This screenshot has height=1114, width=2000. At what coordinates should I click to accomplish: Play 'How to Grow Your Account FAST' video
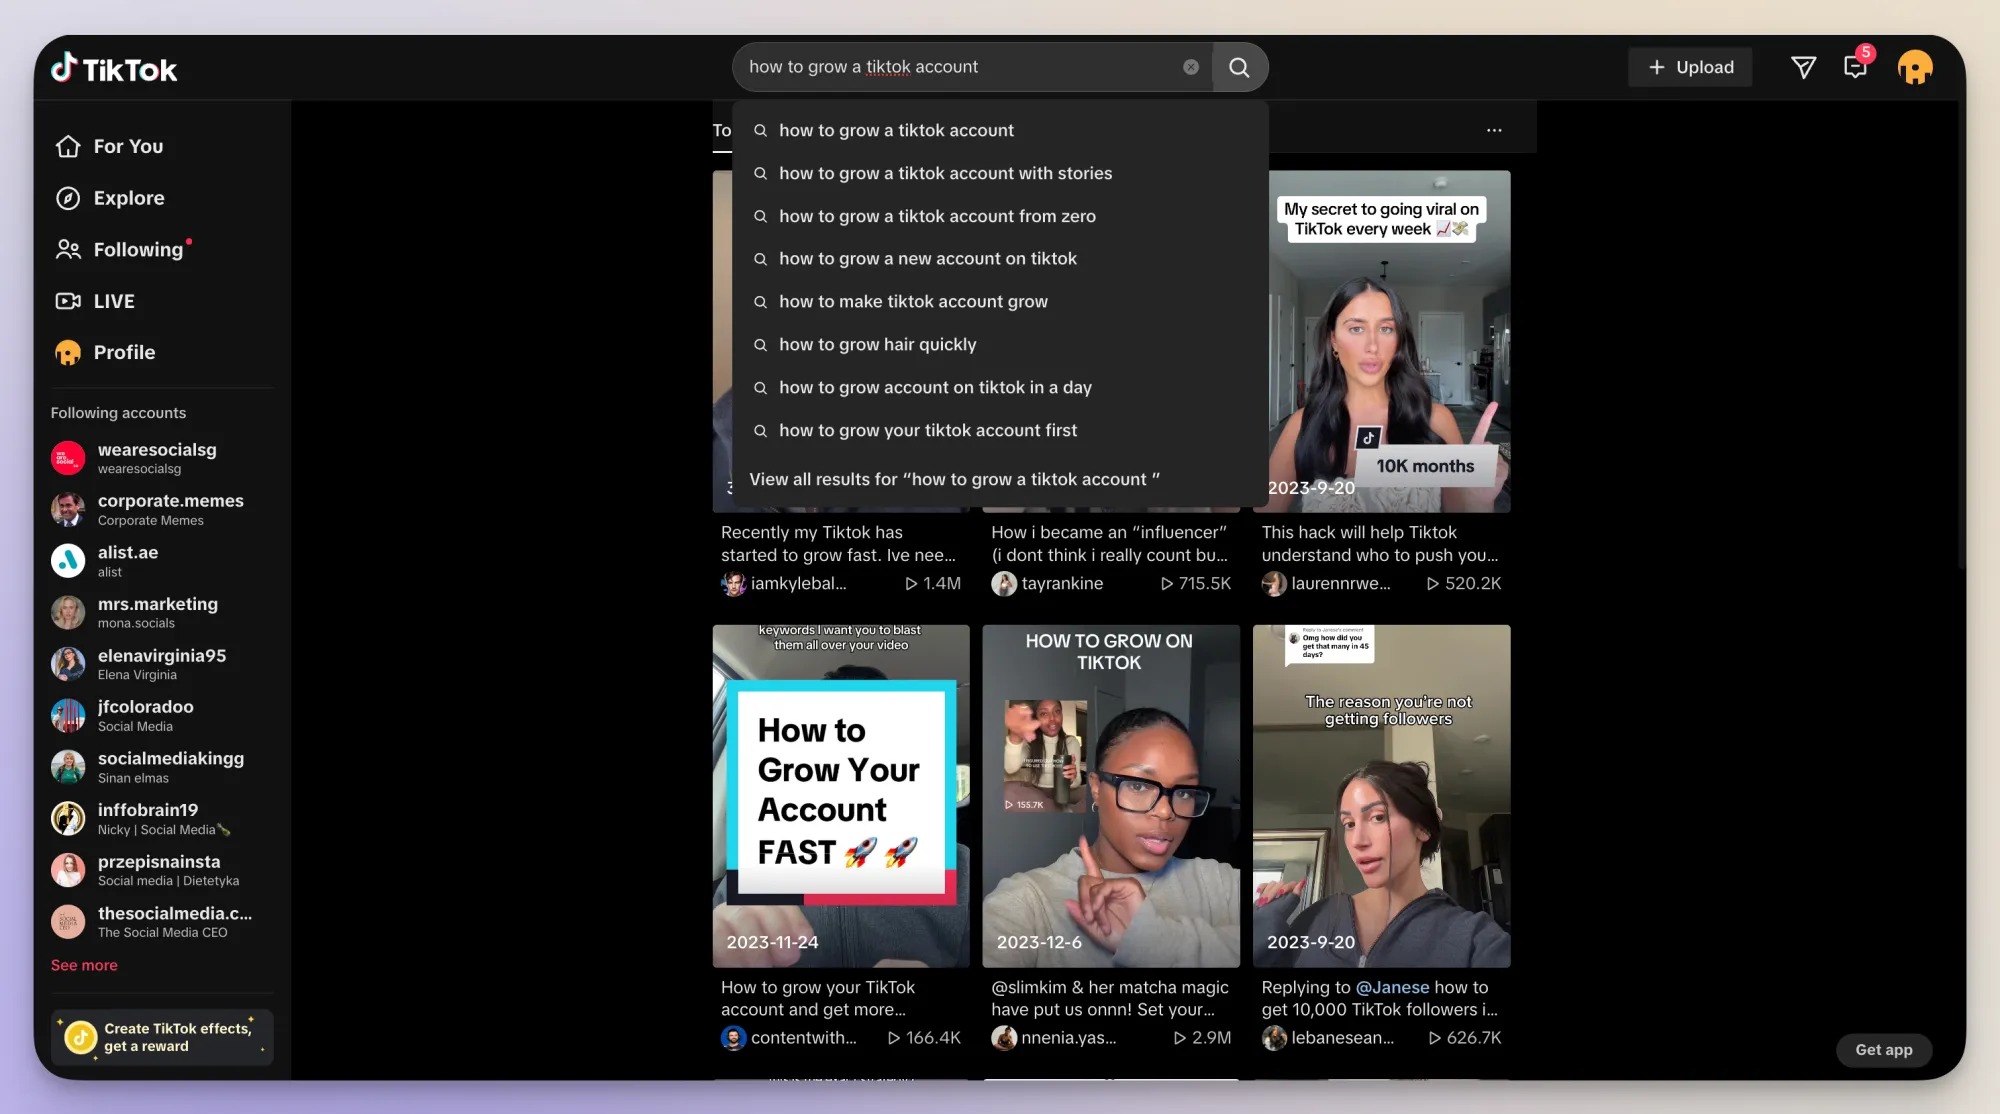pyautogui.click(x=841, y=796)
